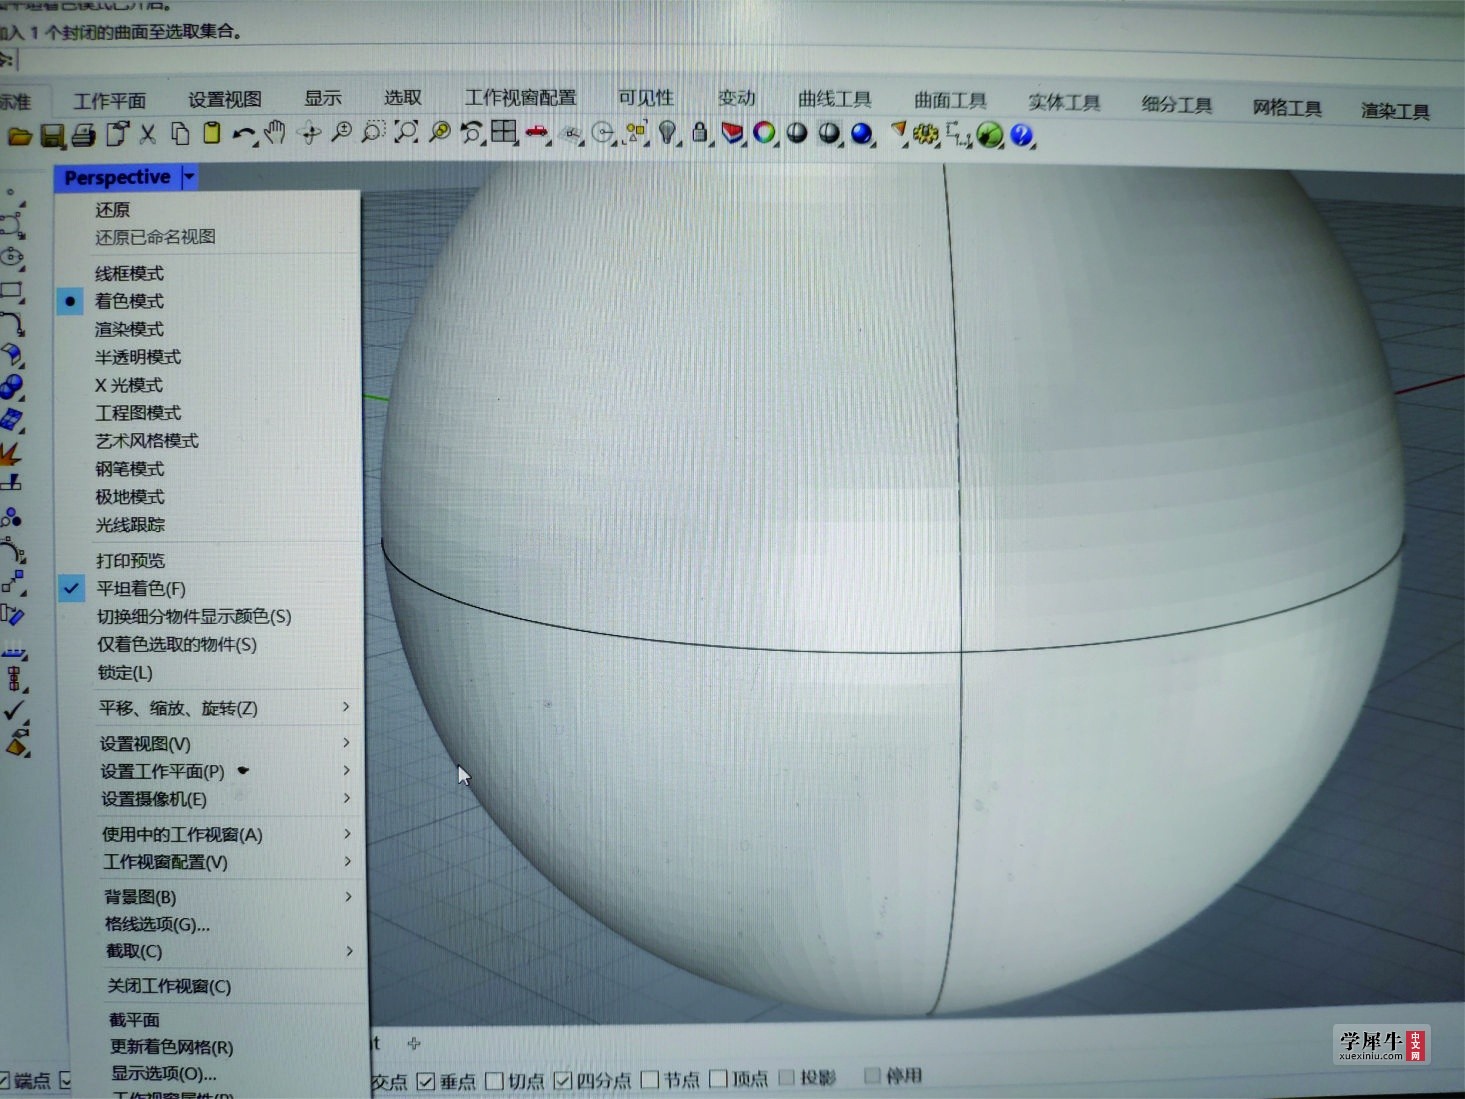Image resolution: width=1465 pixels, height=1099 pixels.
Task: Click the red car named views icon
Action: point(537,131)
